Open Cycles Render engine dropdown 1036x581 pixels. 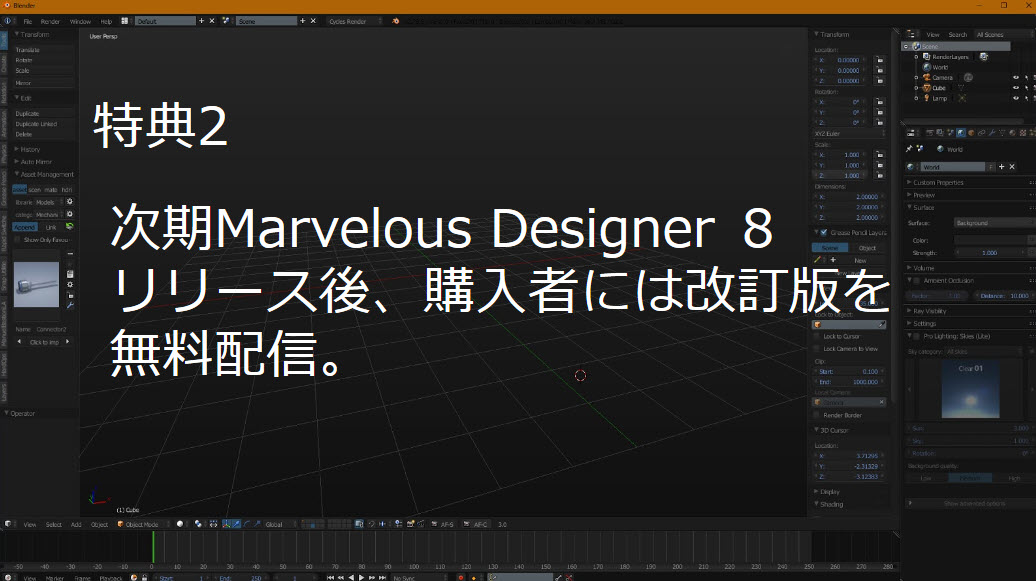click(354, 21)
